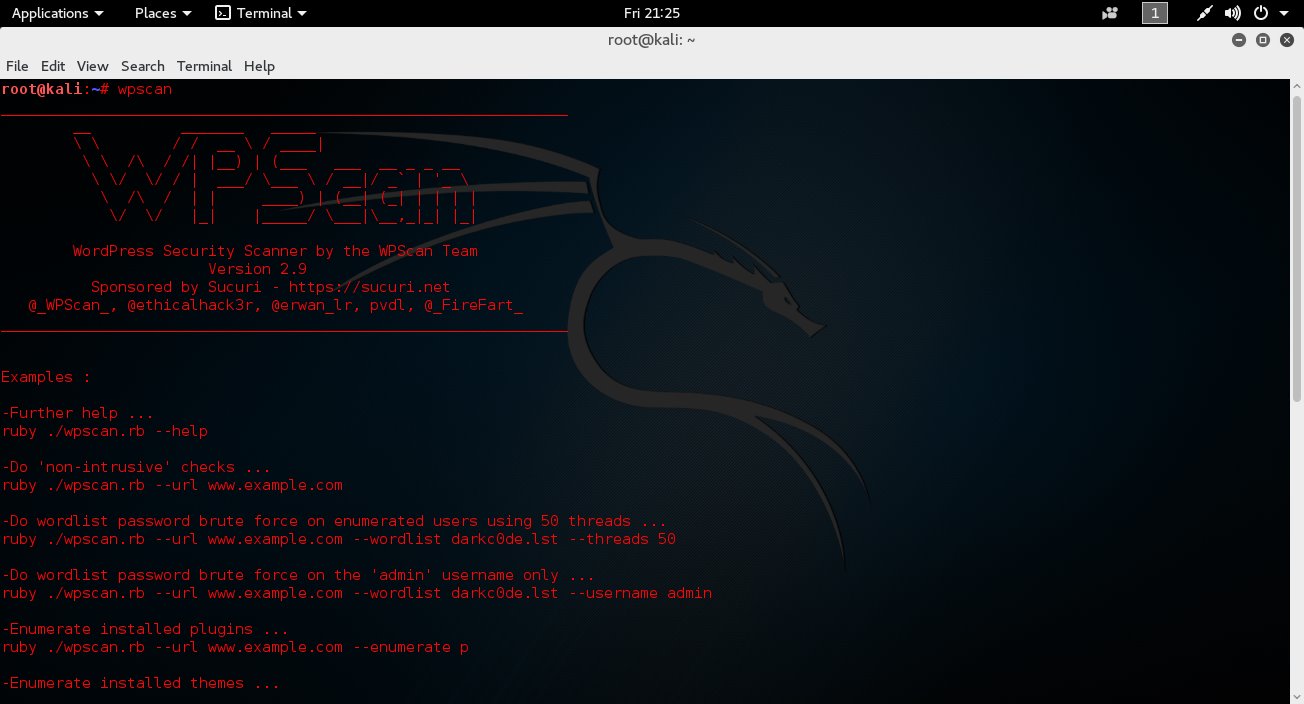Image resolution: width=1304 pixels, height=704 pixels.
Task: Click '-Enumerate installed themes ...' line
Action: (x=140, y=683)
